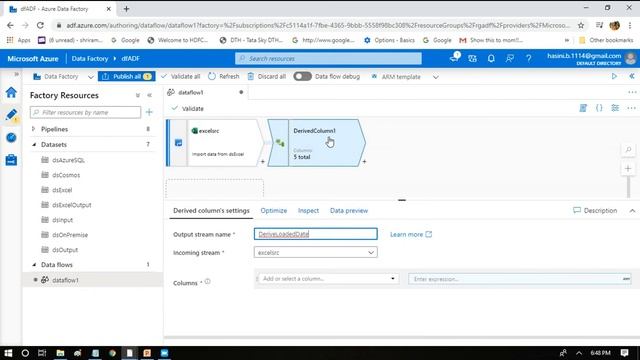Click the Data Factory breadcrumb link
The height and width of the screenshot is (360, 640).
pyautogui.click(x=90, y=59)
